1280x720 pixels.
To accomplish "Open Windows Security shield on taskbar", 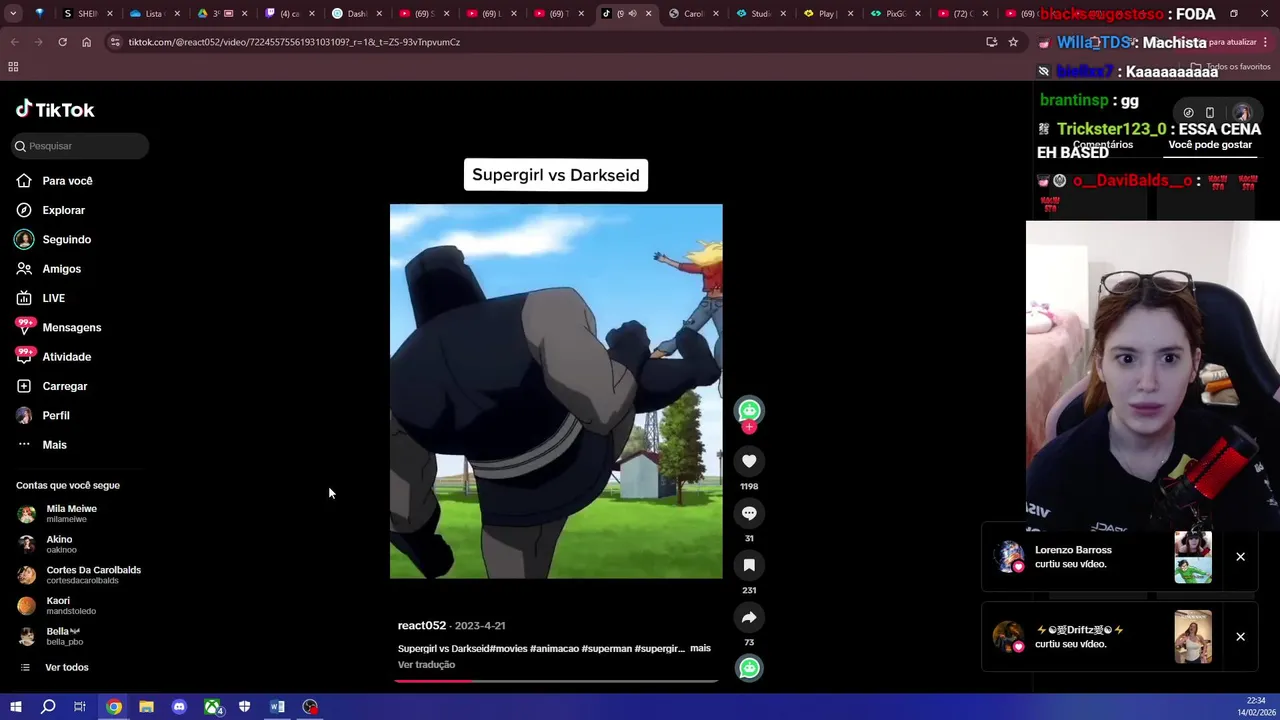I will [x=245, y=707].
